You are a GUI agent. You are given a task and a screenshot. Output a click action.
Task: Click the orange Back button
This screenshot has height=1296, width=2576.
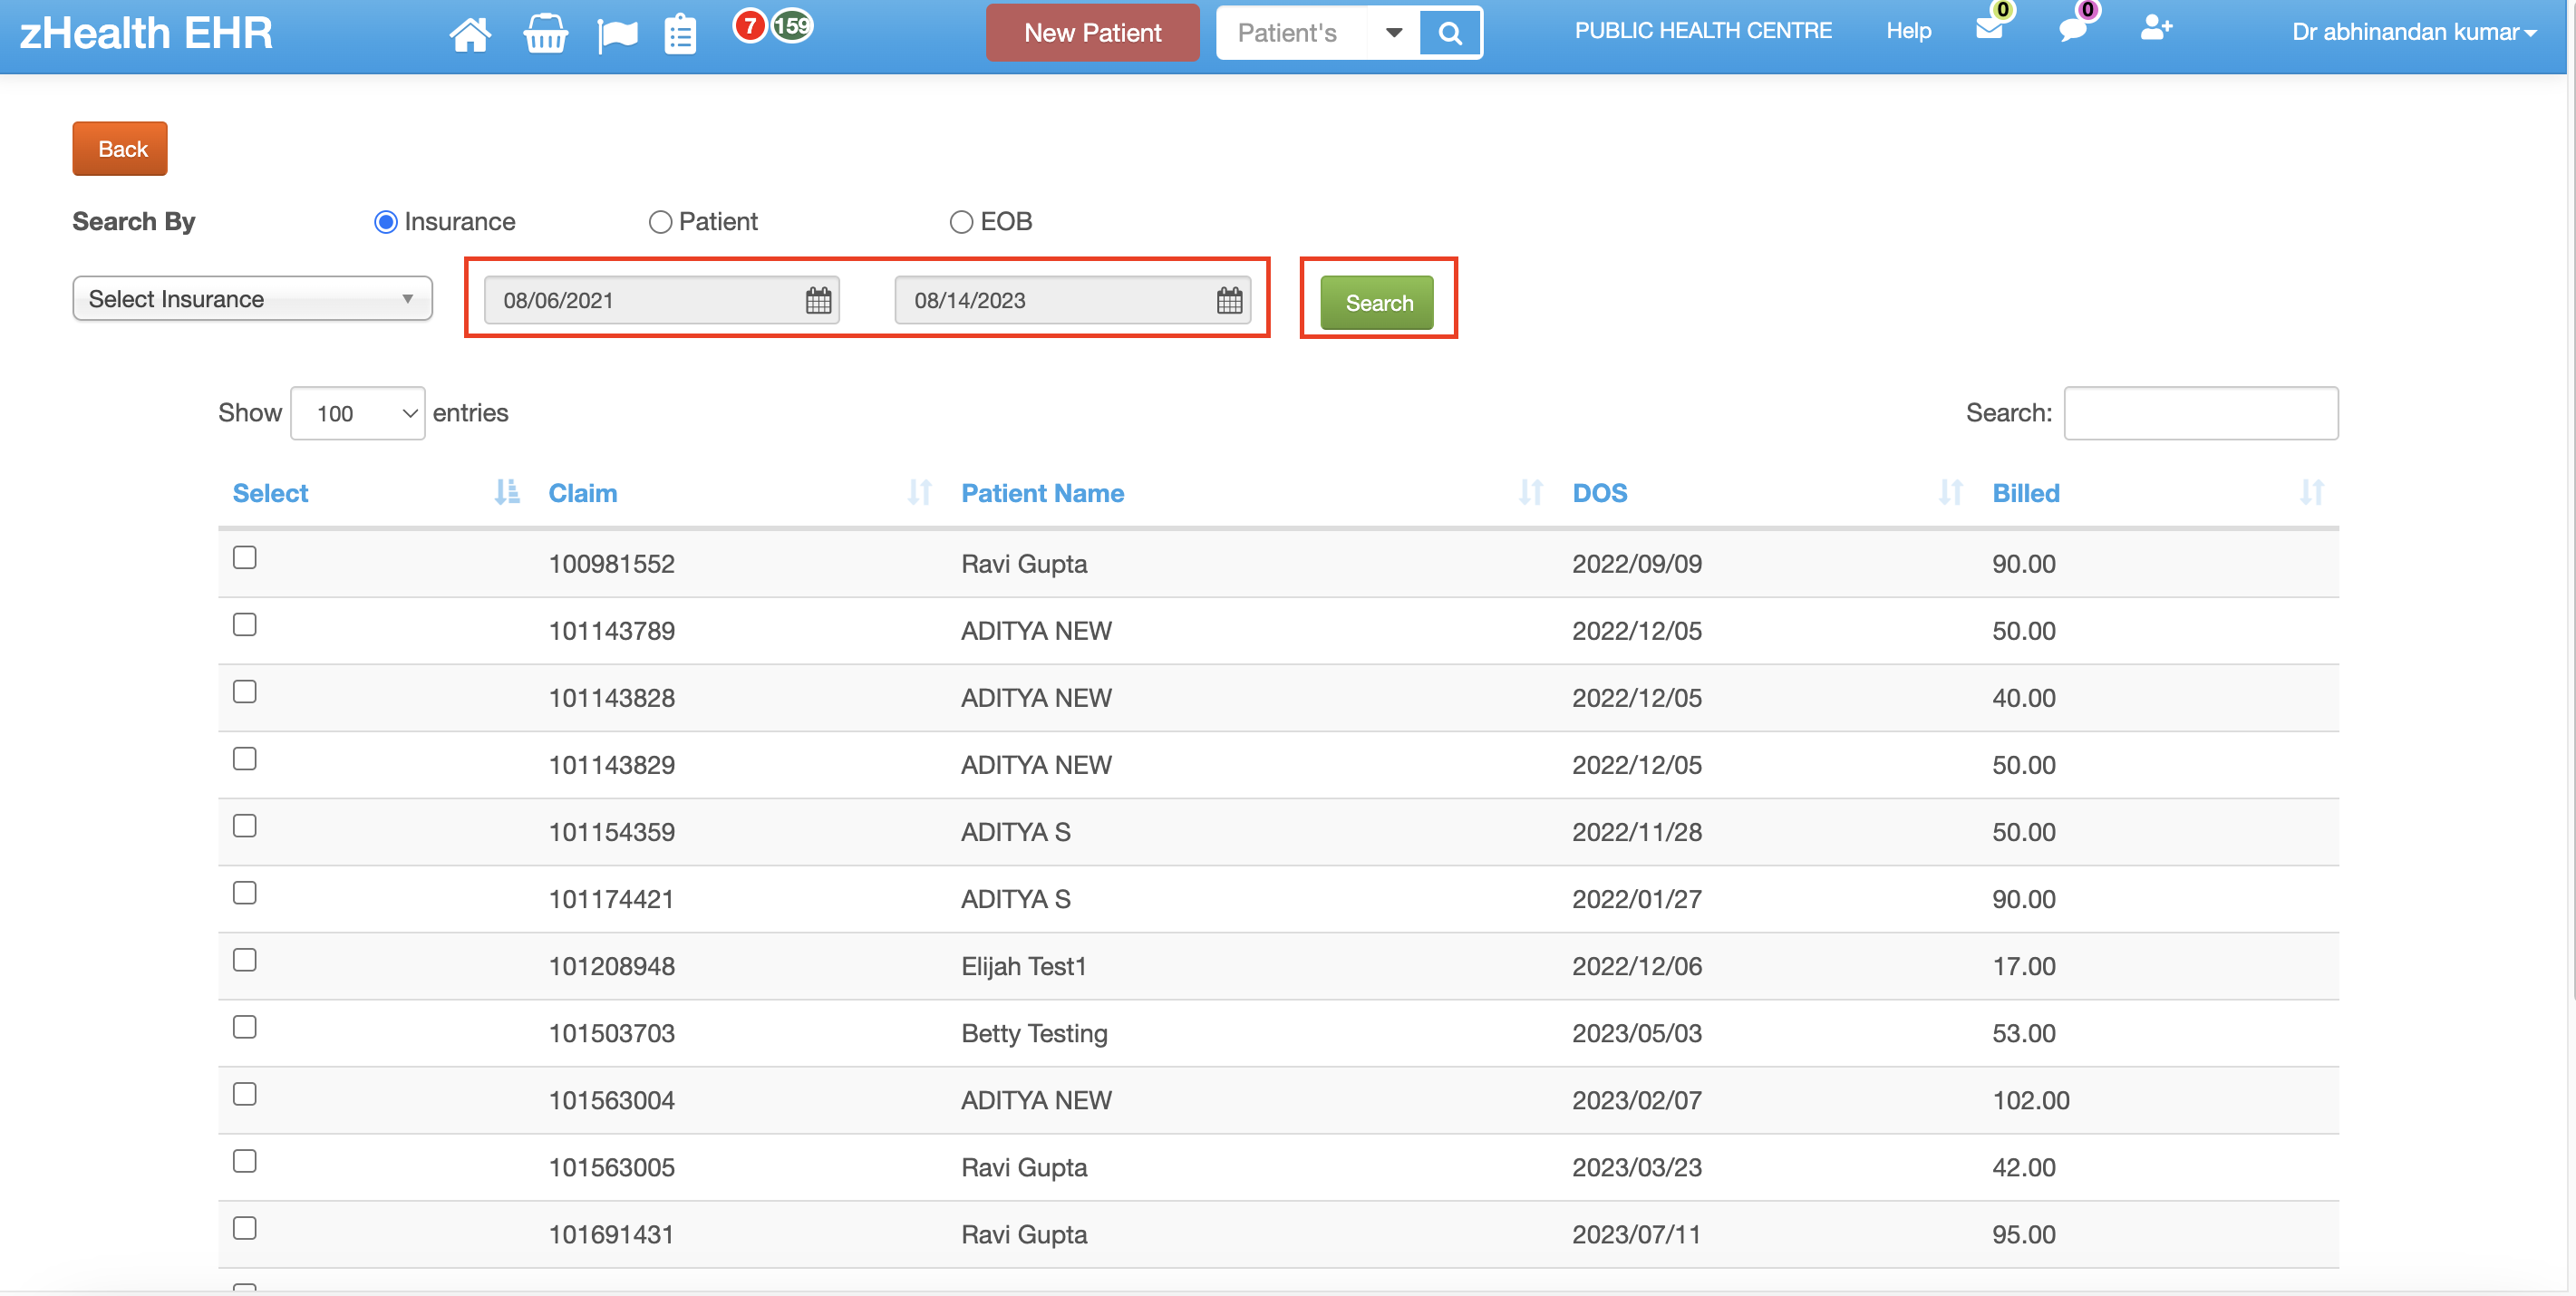[120, 149]
